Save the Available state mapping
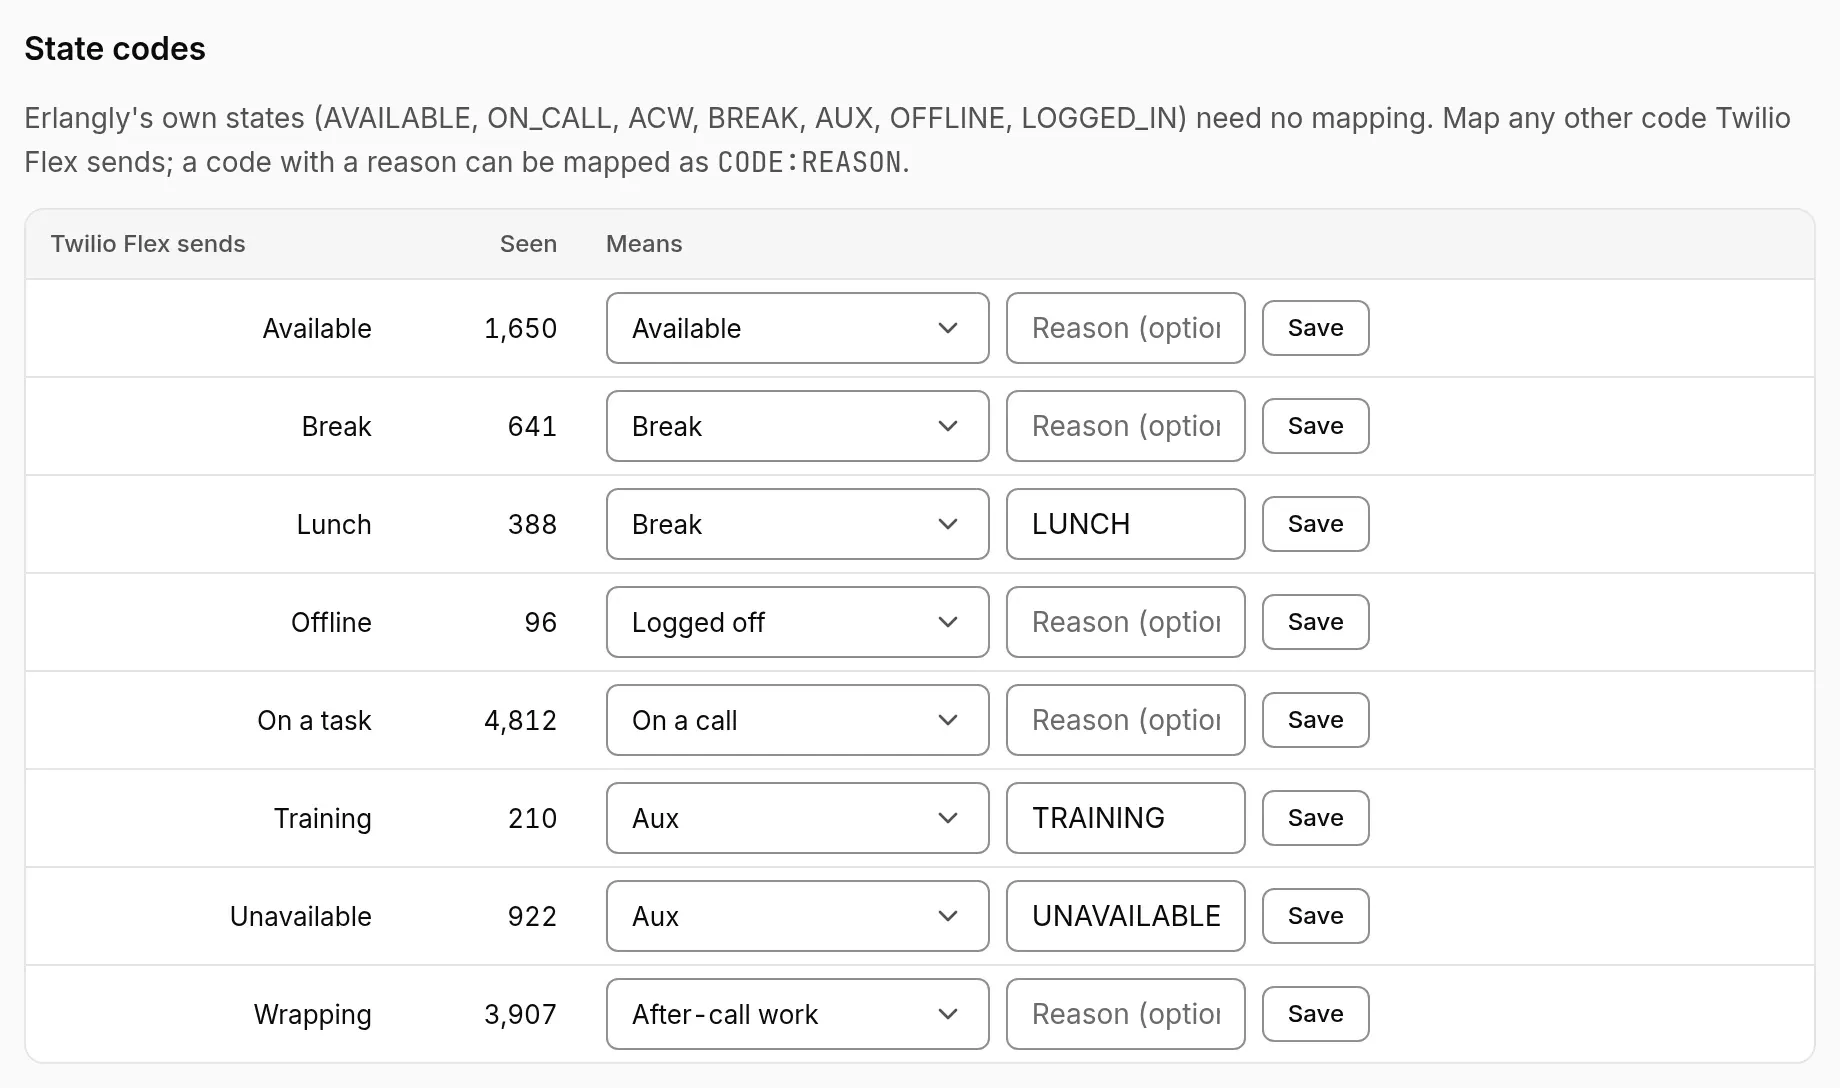 1315,328
